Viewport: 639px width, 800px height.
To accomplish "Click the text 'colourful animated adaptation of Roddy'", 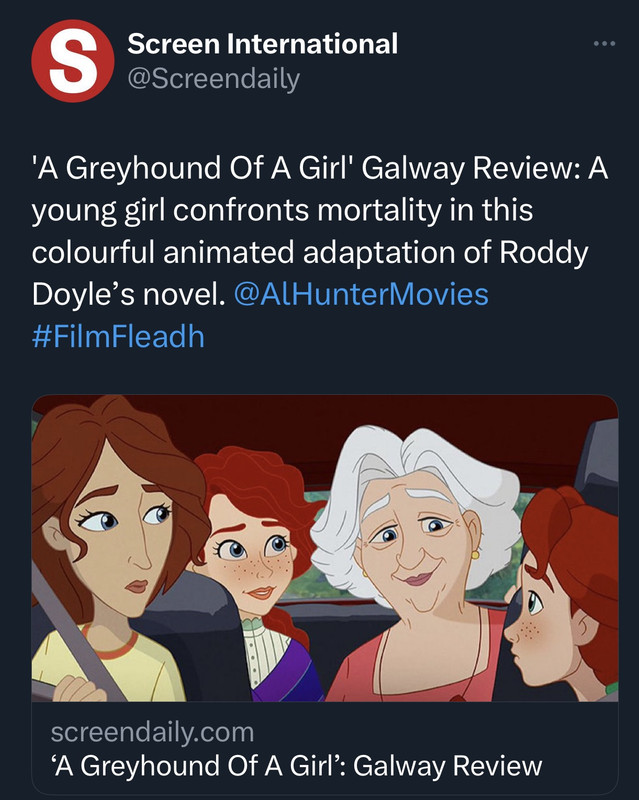I will [x=310, y=253].
